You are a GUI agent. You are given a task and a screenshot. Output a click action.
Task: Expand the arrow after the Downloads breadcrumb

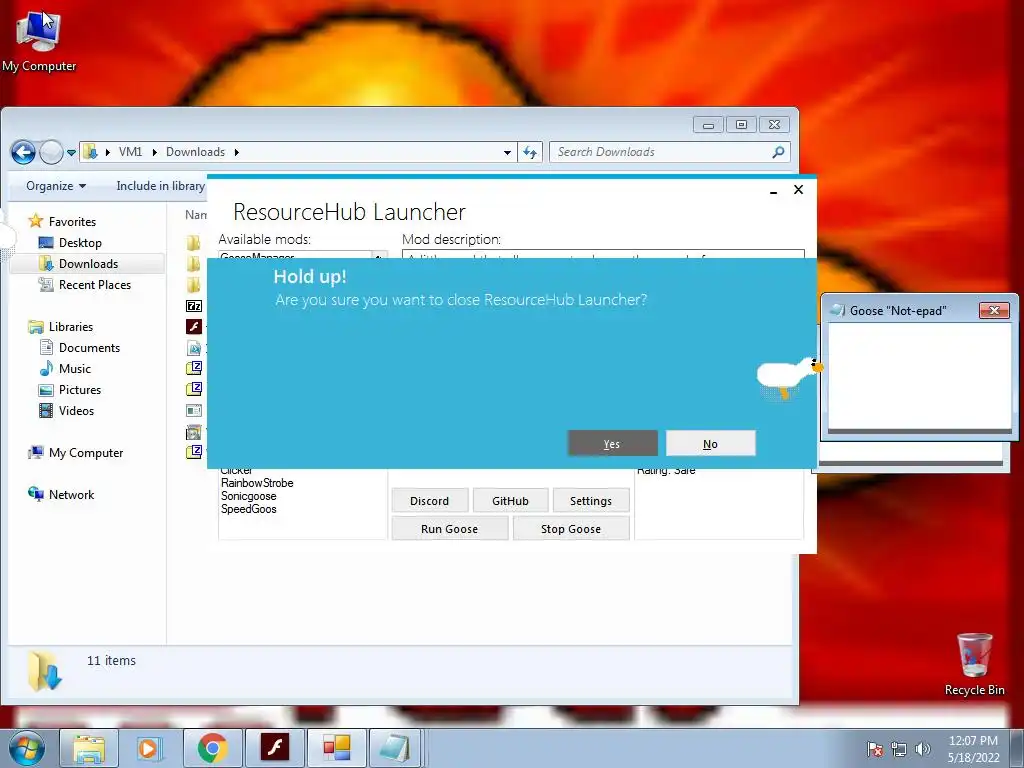236,152
